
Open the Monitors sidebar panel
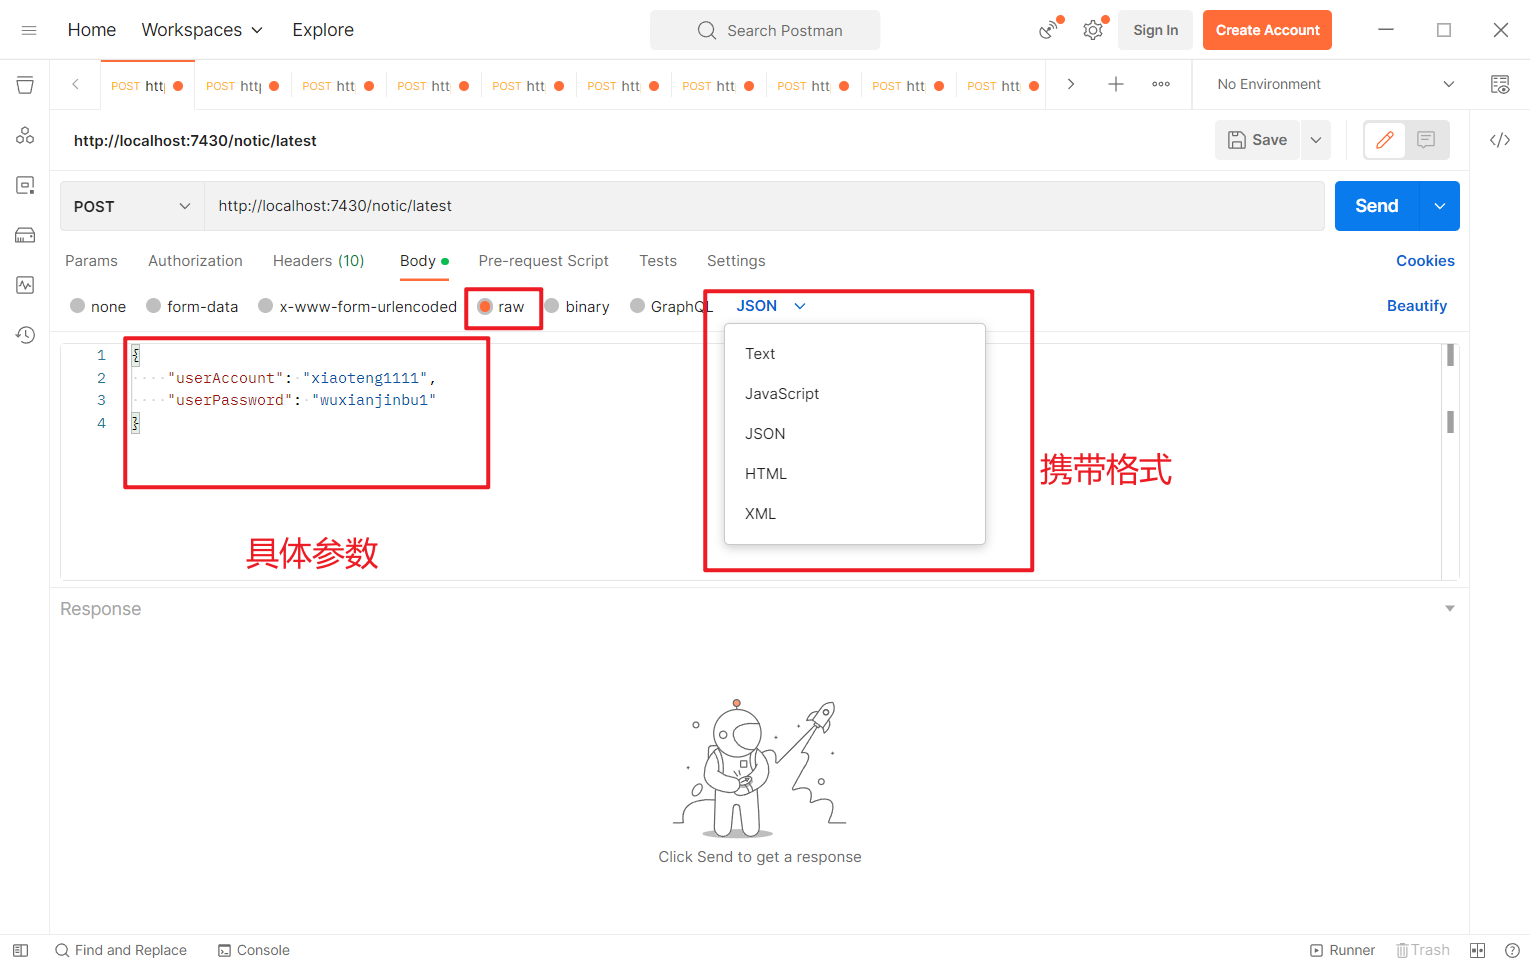[25, 285]
